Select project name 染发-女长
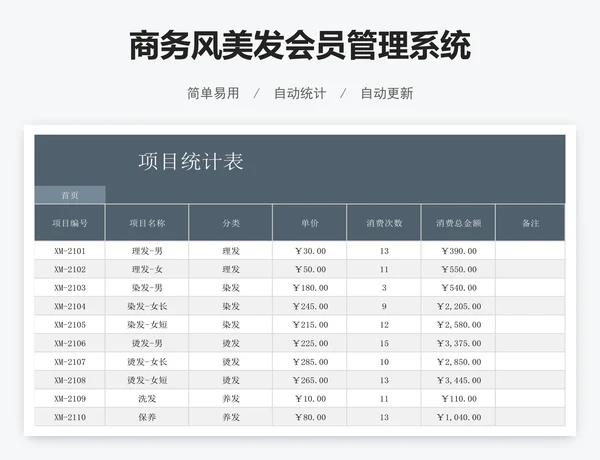Viewport: 600px width, 460px height. 147,306
